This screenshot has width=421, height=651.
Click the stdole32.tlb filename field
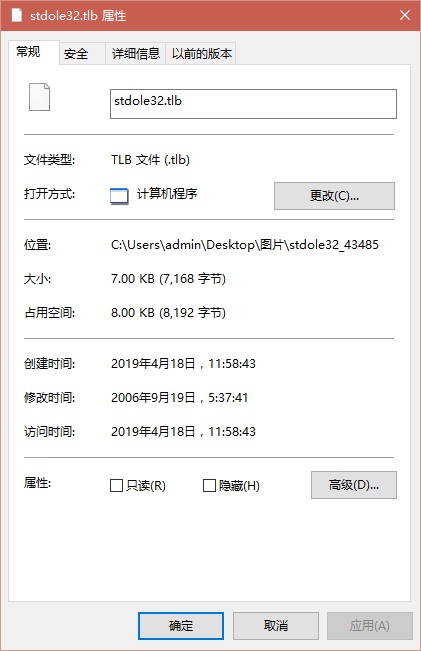[x=253, y=104]
